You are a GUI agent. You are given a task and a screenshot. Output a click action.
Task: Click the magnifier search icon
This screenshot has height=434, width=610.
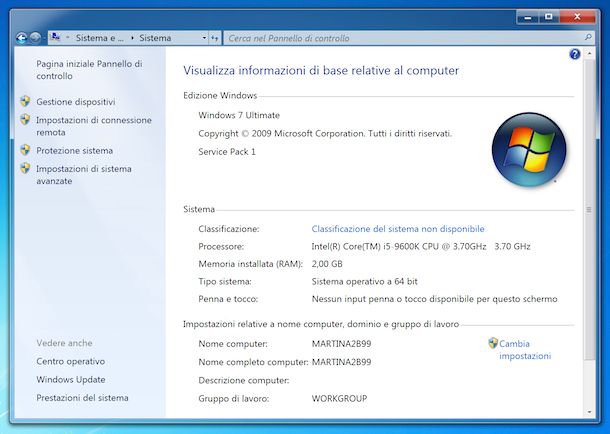pyautogui.click(x=588, y=38)
